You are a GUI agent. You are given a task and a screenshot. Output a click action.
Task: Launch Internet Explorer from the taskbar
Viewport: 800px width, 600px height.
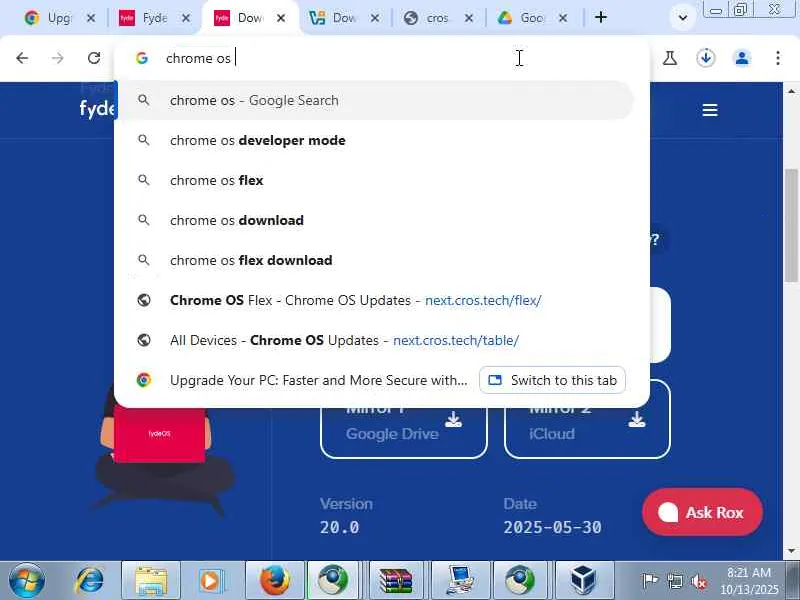click(x=90, y=581)
